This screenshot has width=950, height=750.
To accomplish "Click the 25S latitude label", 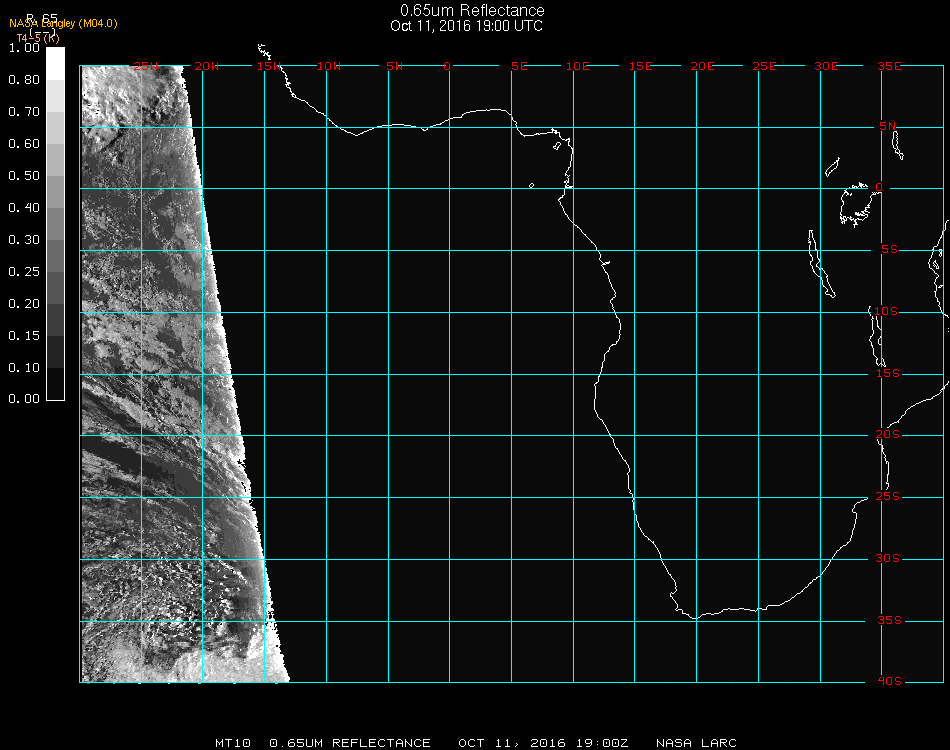I will [888, 497].
